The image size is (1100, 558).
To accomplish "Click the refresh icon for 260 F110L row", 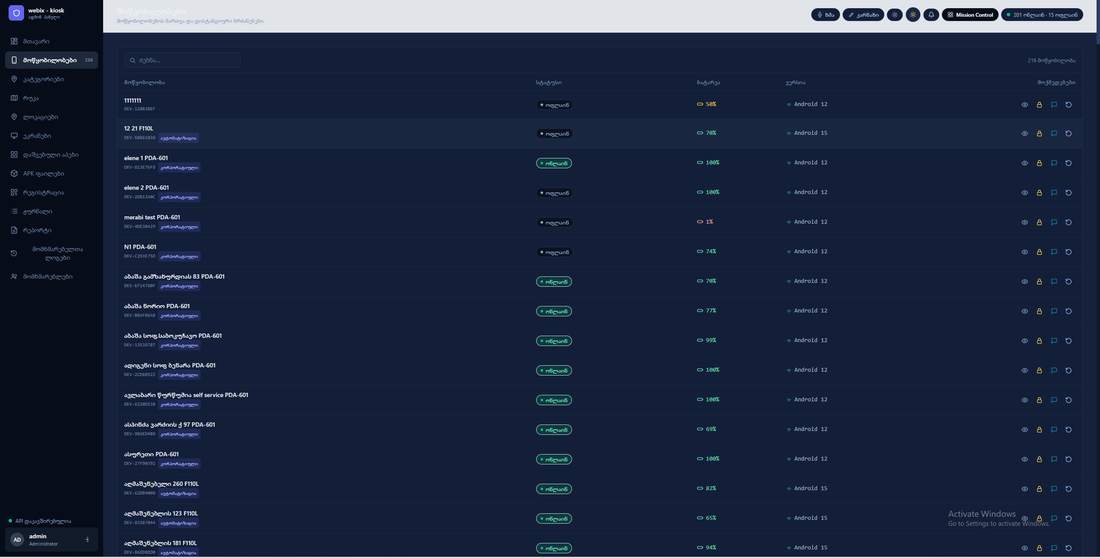I will click(x=1068, y=489).
